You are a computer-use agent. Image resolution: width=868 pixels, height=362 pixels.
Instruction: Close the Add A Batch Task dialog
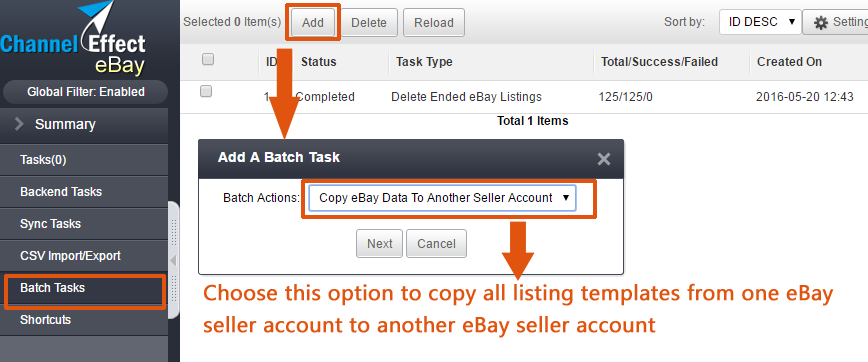(x=603, y=159)
